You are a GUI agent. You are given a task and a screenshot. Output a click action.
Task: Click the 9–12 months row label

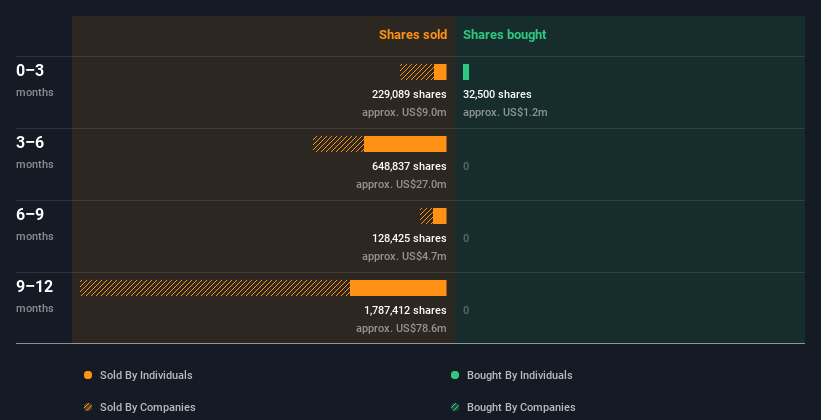click(35, 294)
